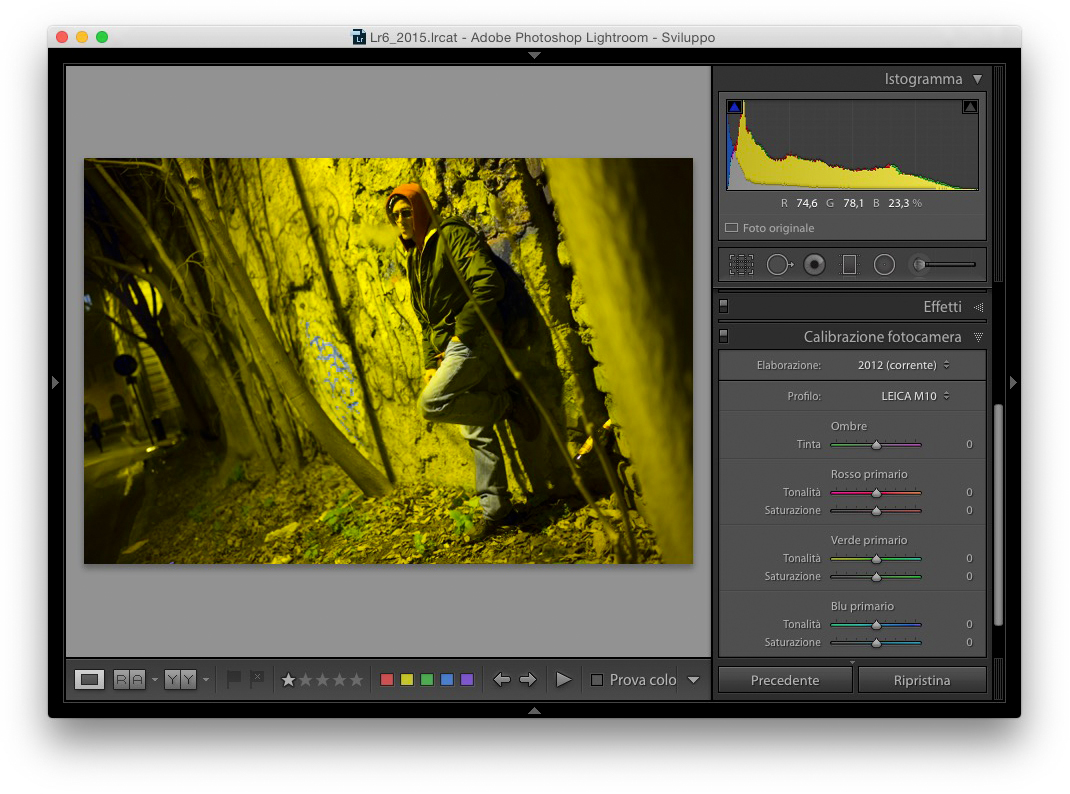Choose the Red Eye Correction tool

(814, 265)
